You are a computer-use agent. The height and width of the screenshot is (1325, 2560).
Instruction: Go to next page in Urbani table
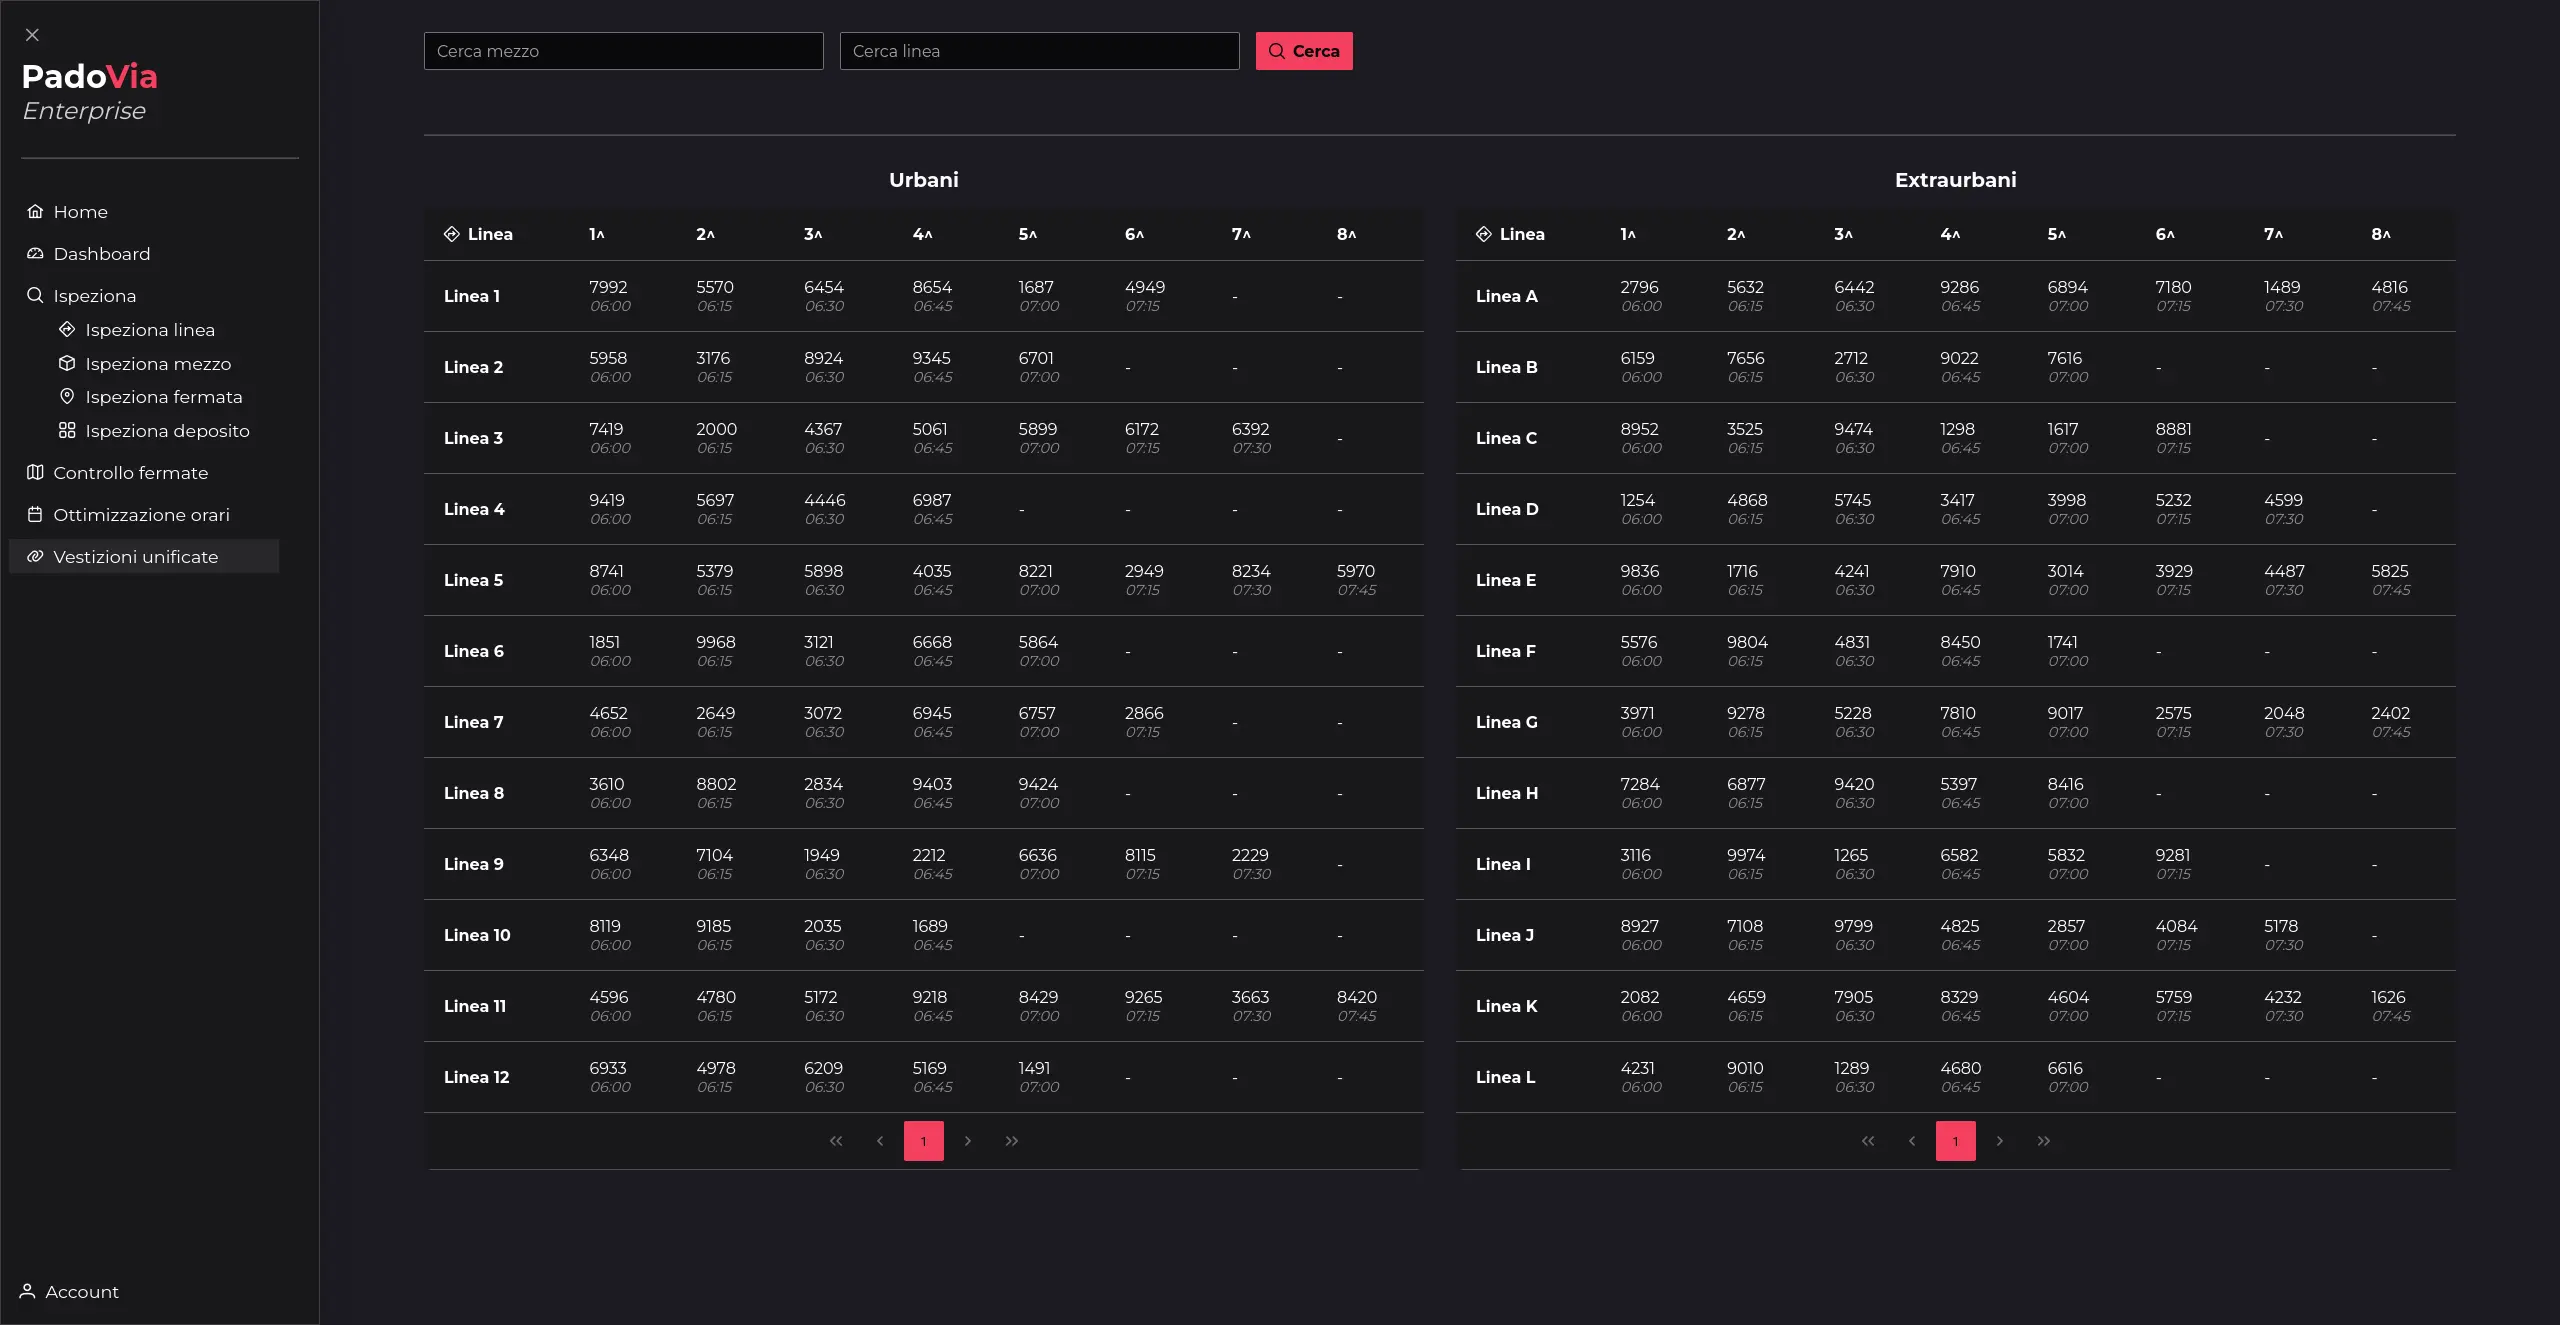968,1141
